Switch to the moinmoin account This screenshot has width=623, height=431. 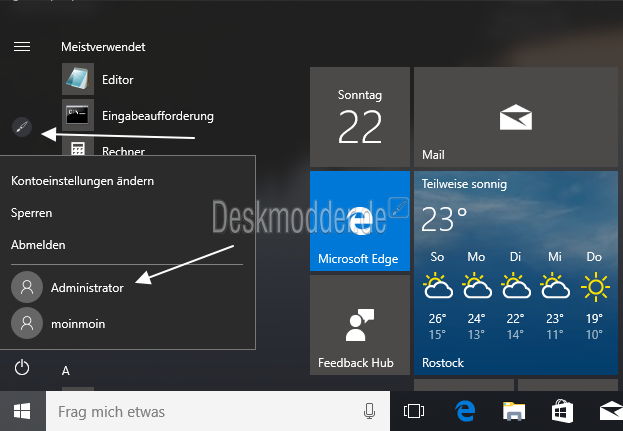click(x=58, y=323)
